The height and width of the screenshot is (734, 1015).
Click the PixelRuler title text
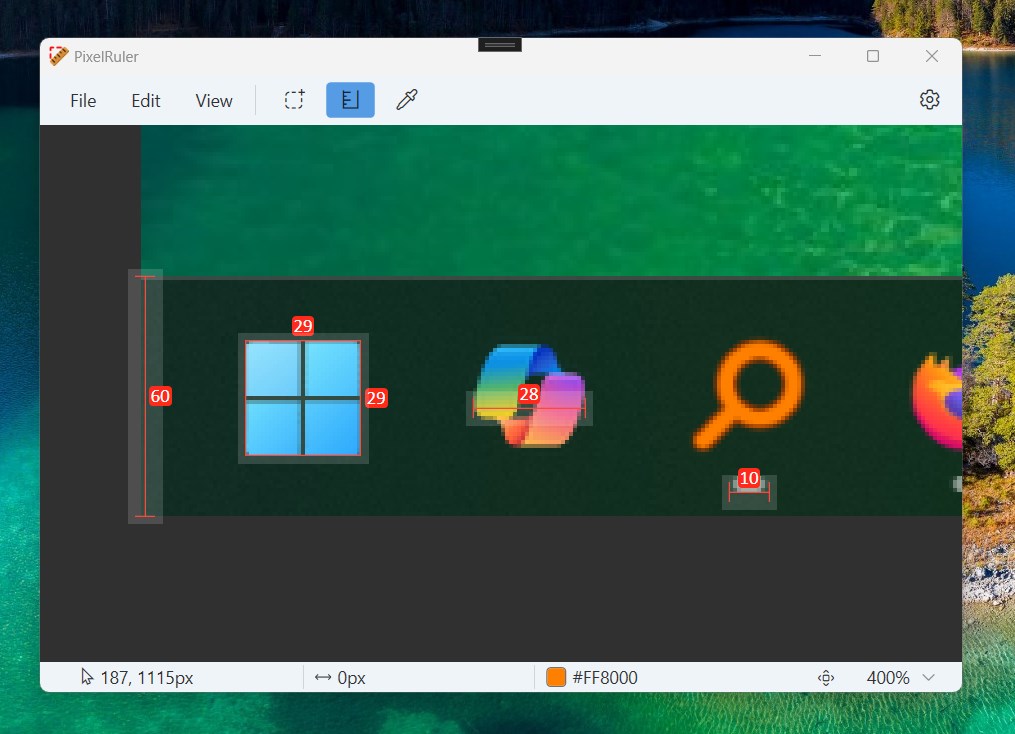point(106,57)
